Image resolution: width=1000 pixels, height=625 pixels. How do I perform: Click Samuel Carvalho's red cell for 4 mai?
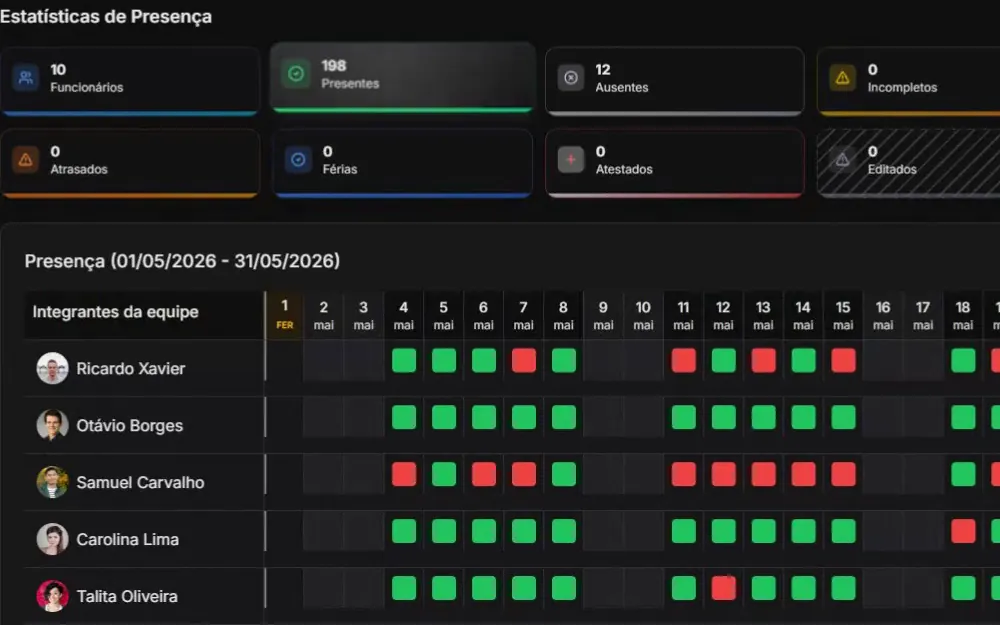coord(404,474)
